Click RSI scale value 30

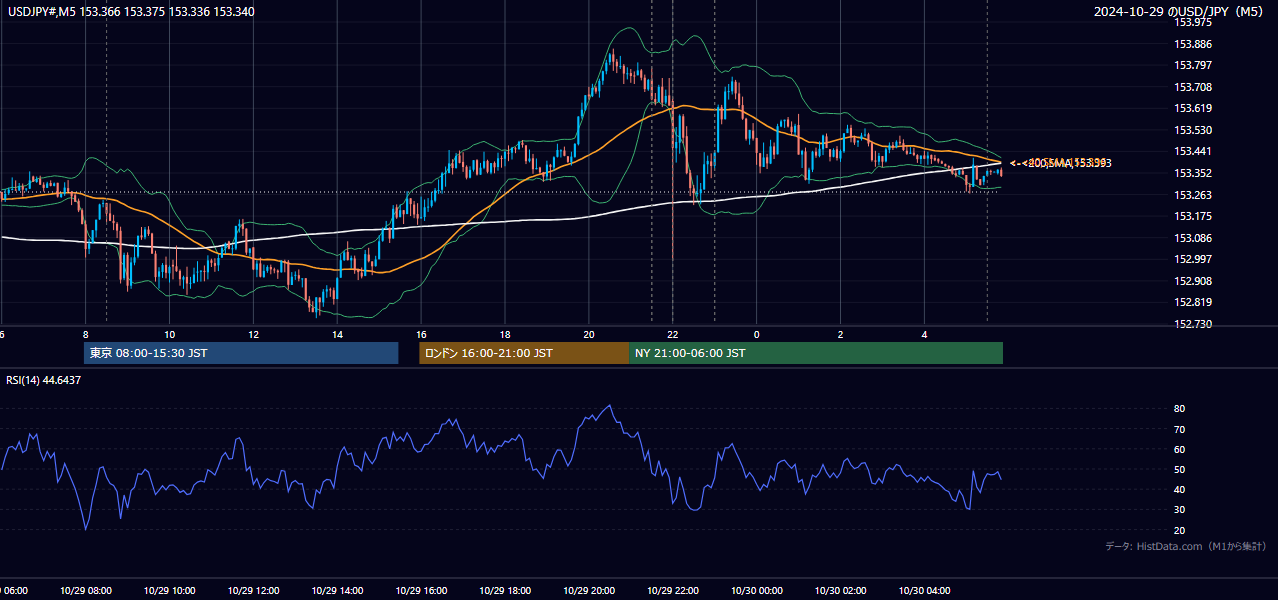tap(1180, 510)
